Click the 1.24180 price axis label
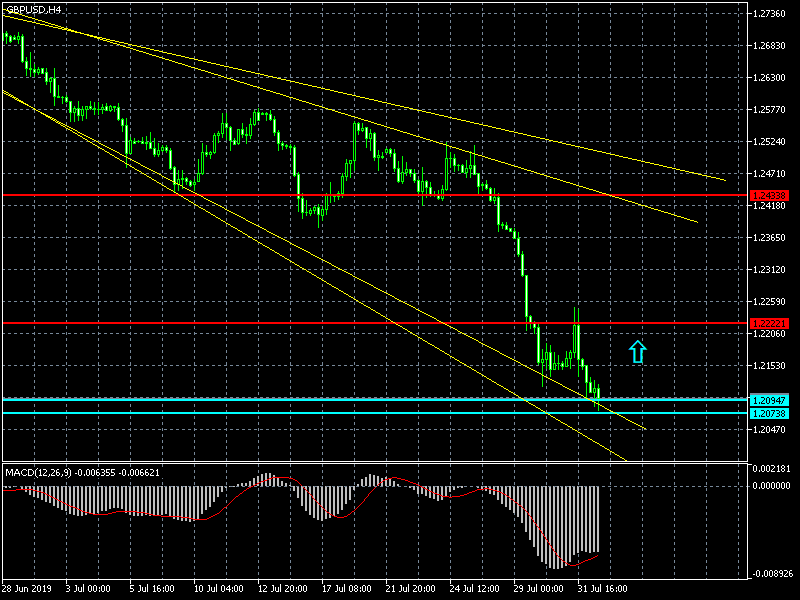The height and width of the screenshot is (600, 800). (769, 206)
